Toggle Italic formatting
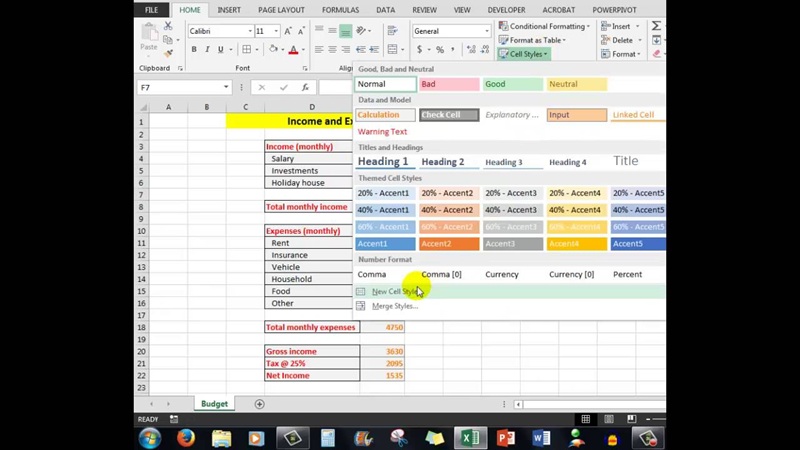This screenshot has height=450, width=800. pyautogui.click(x=207, y=49)
